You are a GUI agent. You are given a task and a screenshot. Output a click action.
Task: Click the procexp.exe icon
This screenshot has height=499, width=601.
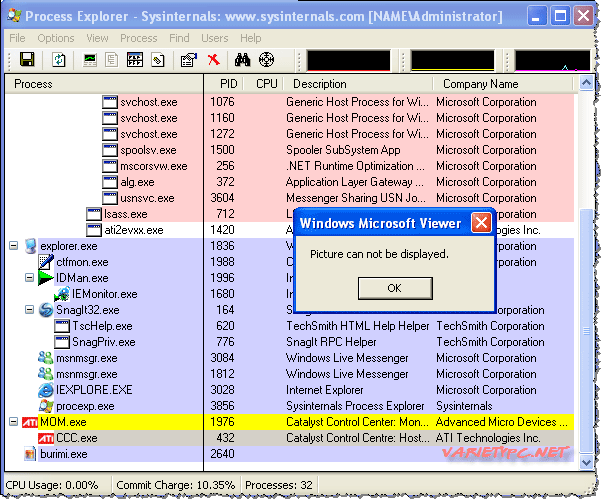[x=46, y=406]
